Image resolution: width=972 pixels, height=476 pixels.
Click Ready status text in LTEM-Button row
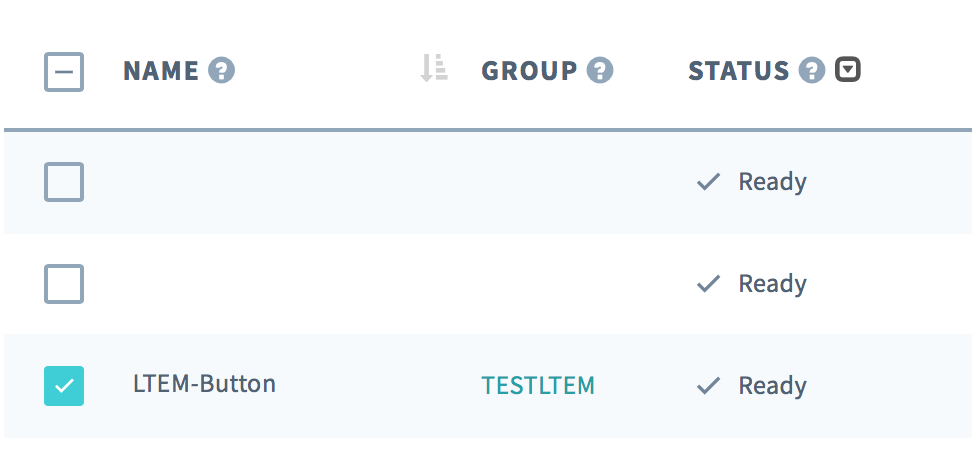pyautogui.click(x=772, y=386)
